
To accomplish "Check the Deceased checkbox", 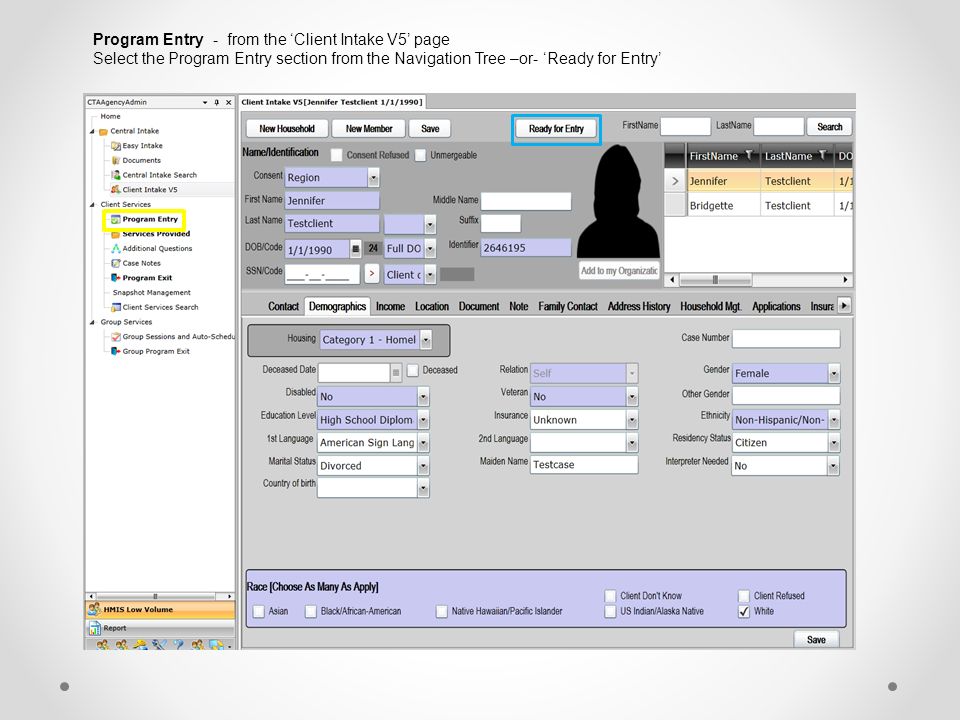I will click(x=413, y=370).
